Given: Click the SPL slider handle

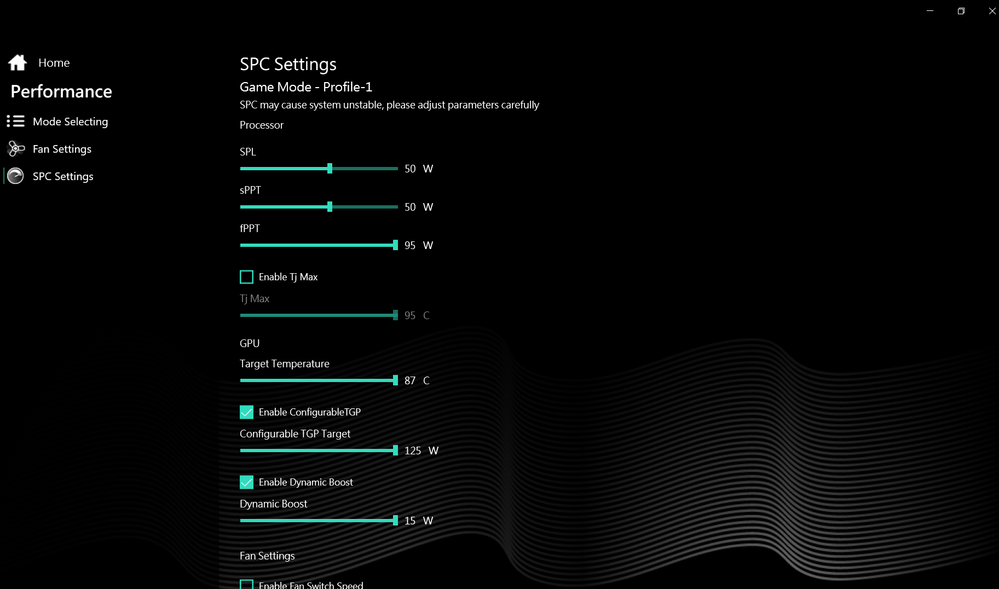Looking at the screenshot, I should 330,169.
